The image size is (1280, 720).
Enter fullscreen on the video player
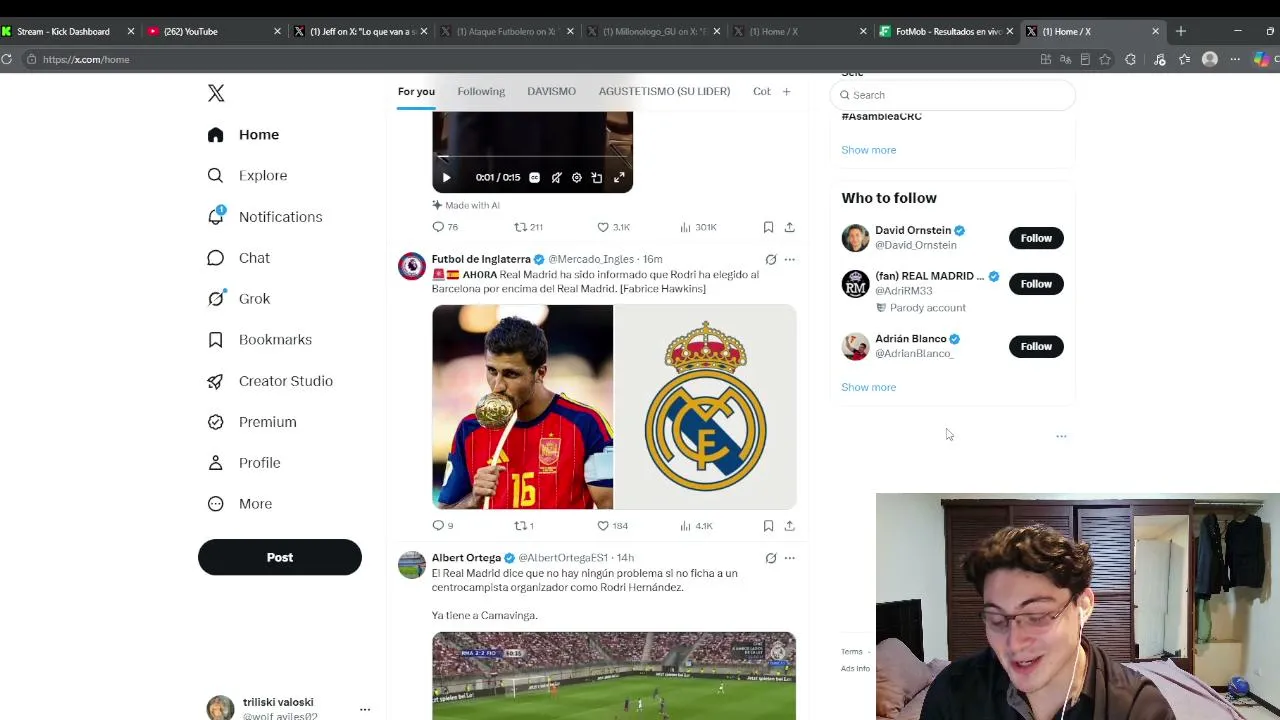619,178
